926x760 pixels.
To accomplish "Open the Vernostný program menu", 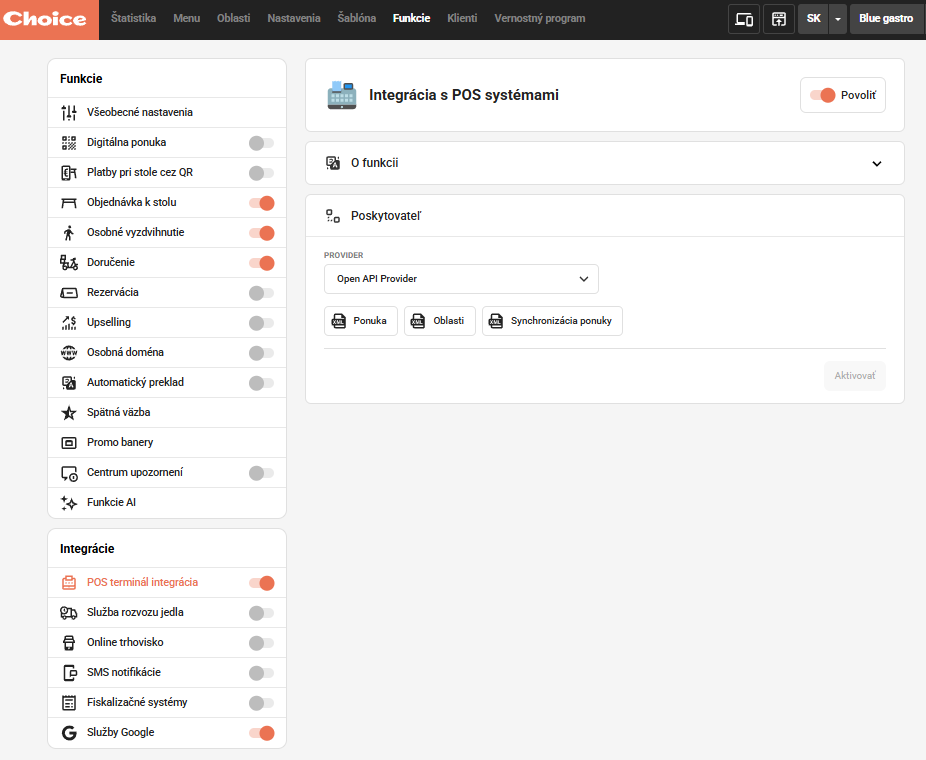I will coord(539,18).
